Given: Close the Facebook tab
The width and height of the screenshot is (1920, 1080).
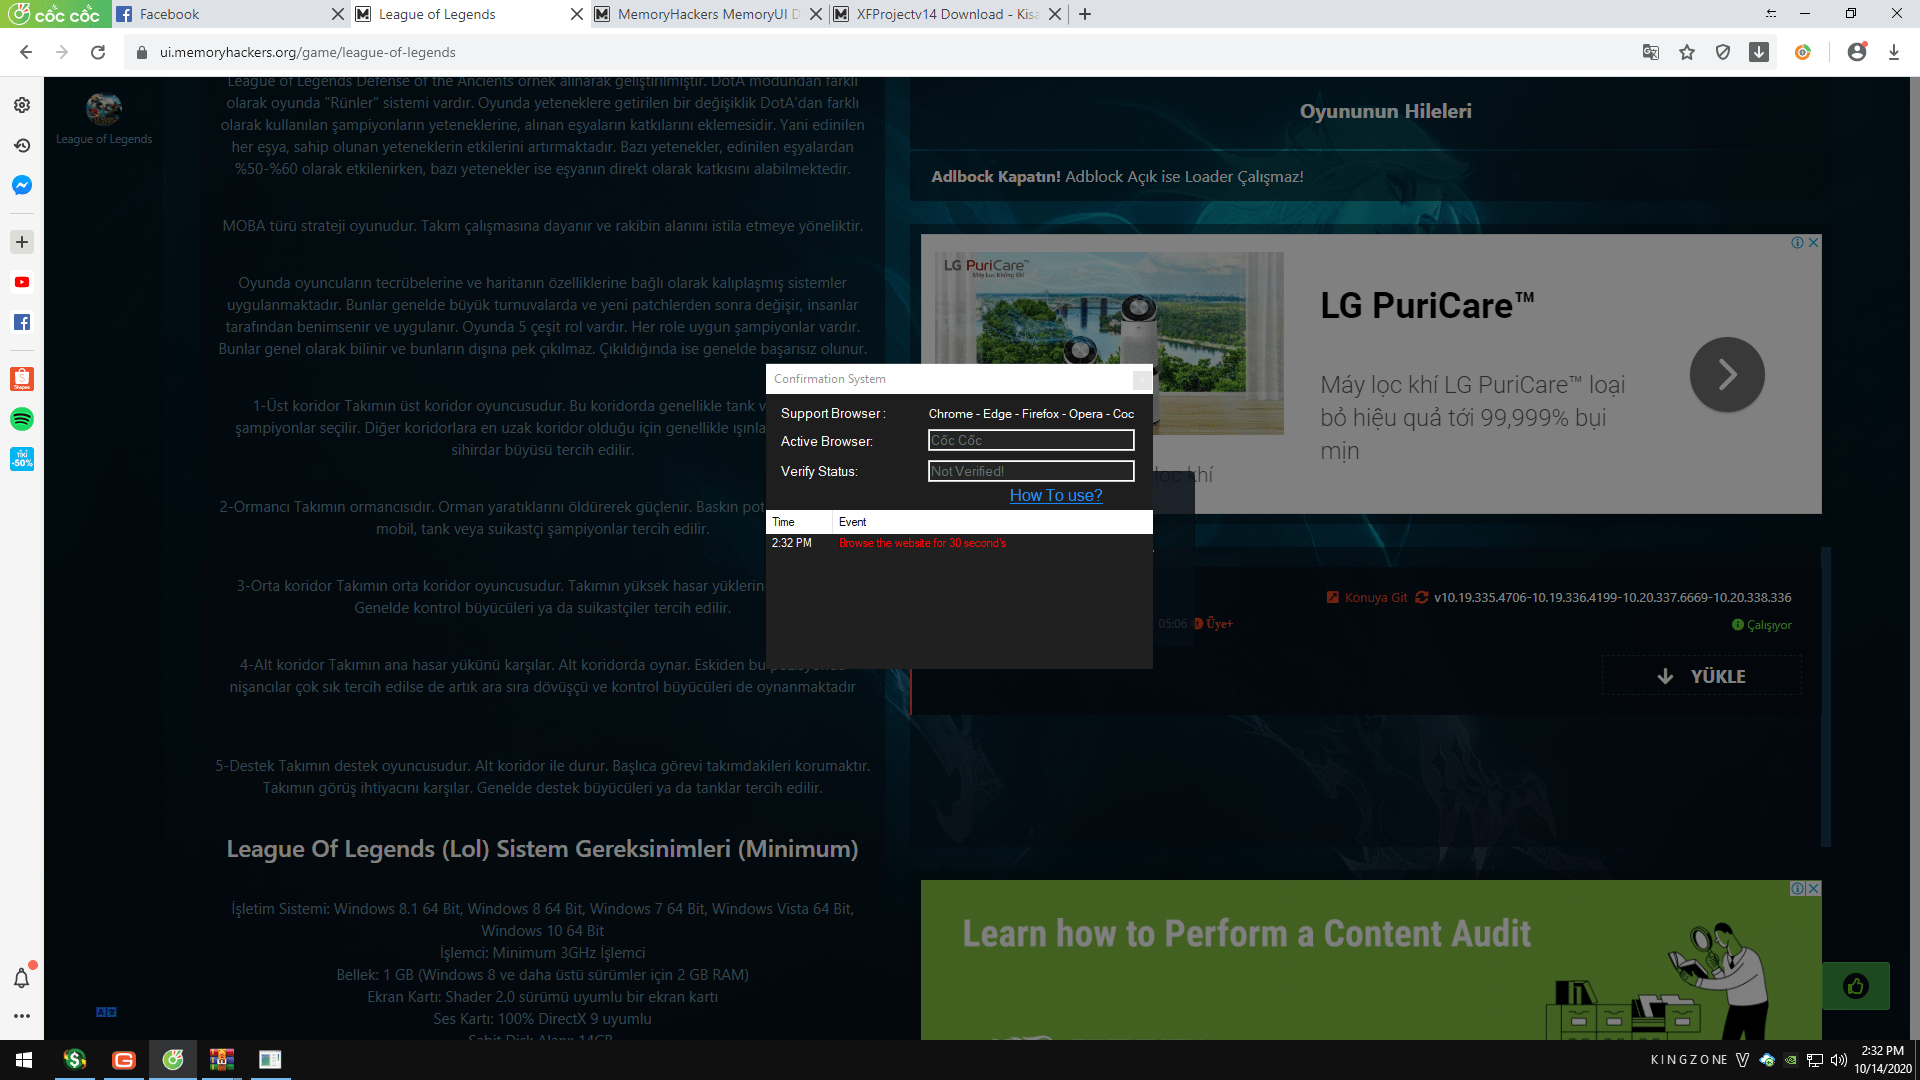Looking at the screenshot, I should click(x=338, y=14).
